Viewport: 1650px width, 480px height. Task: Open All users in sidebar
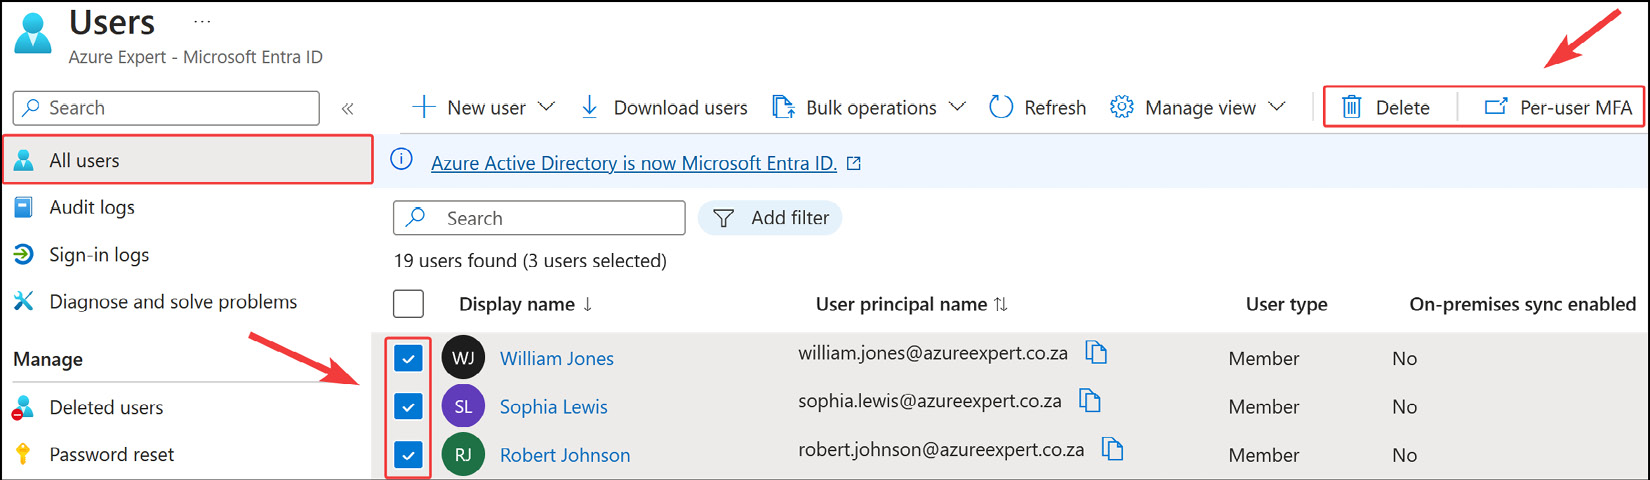[188, 160]
